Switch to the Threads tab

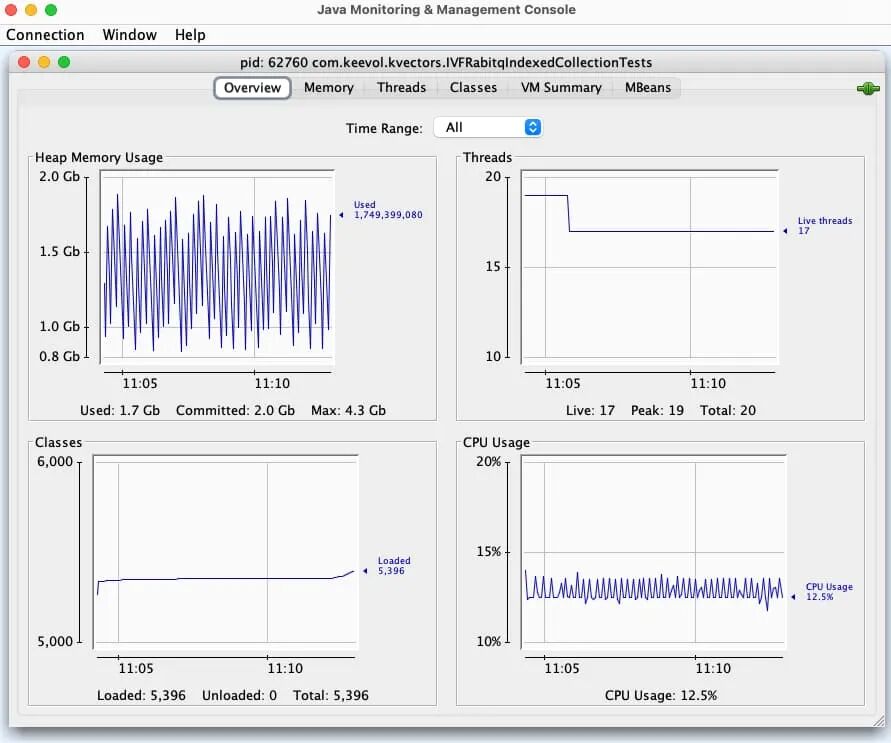pyautogui.click(x=401, y=87)
